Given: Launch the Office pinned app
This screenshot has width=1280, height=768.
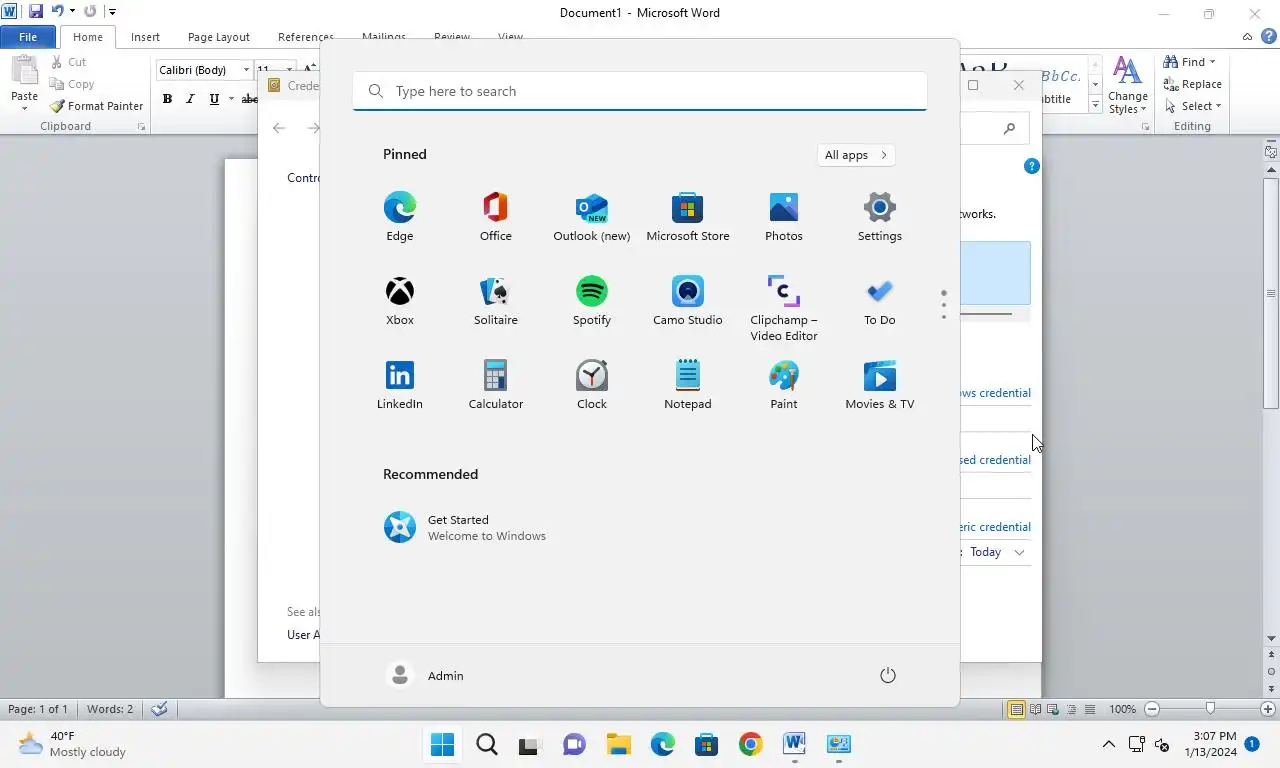Looking at the screenshot, I should click(496, 217).
